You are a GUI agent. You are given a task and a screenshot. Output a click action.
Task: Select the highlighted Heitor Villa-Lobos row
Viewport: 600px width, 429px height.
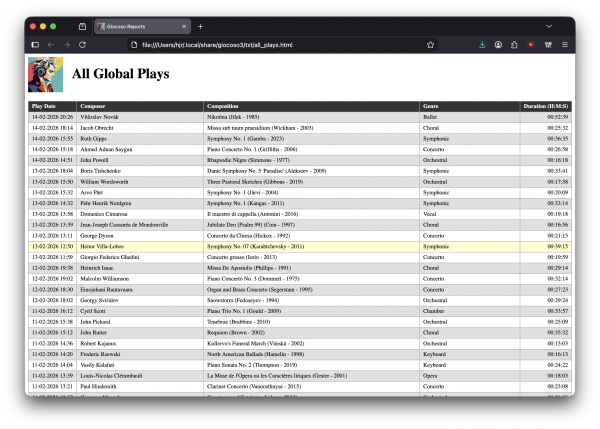click(x=300, y=245)
